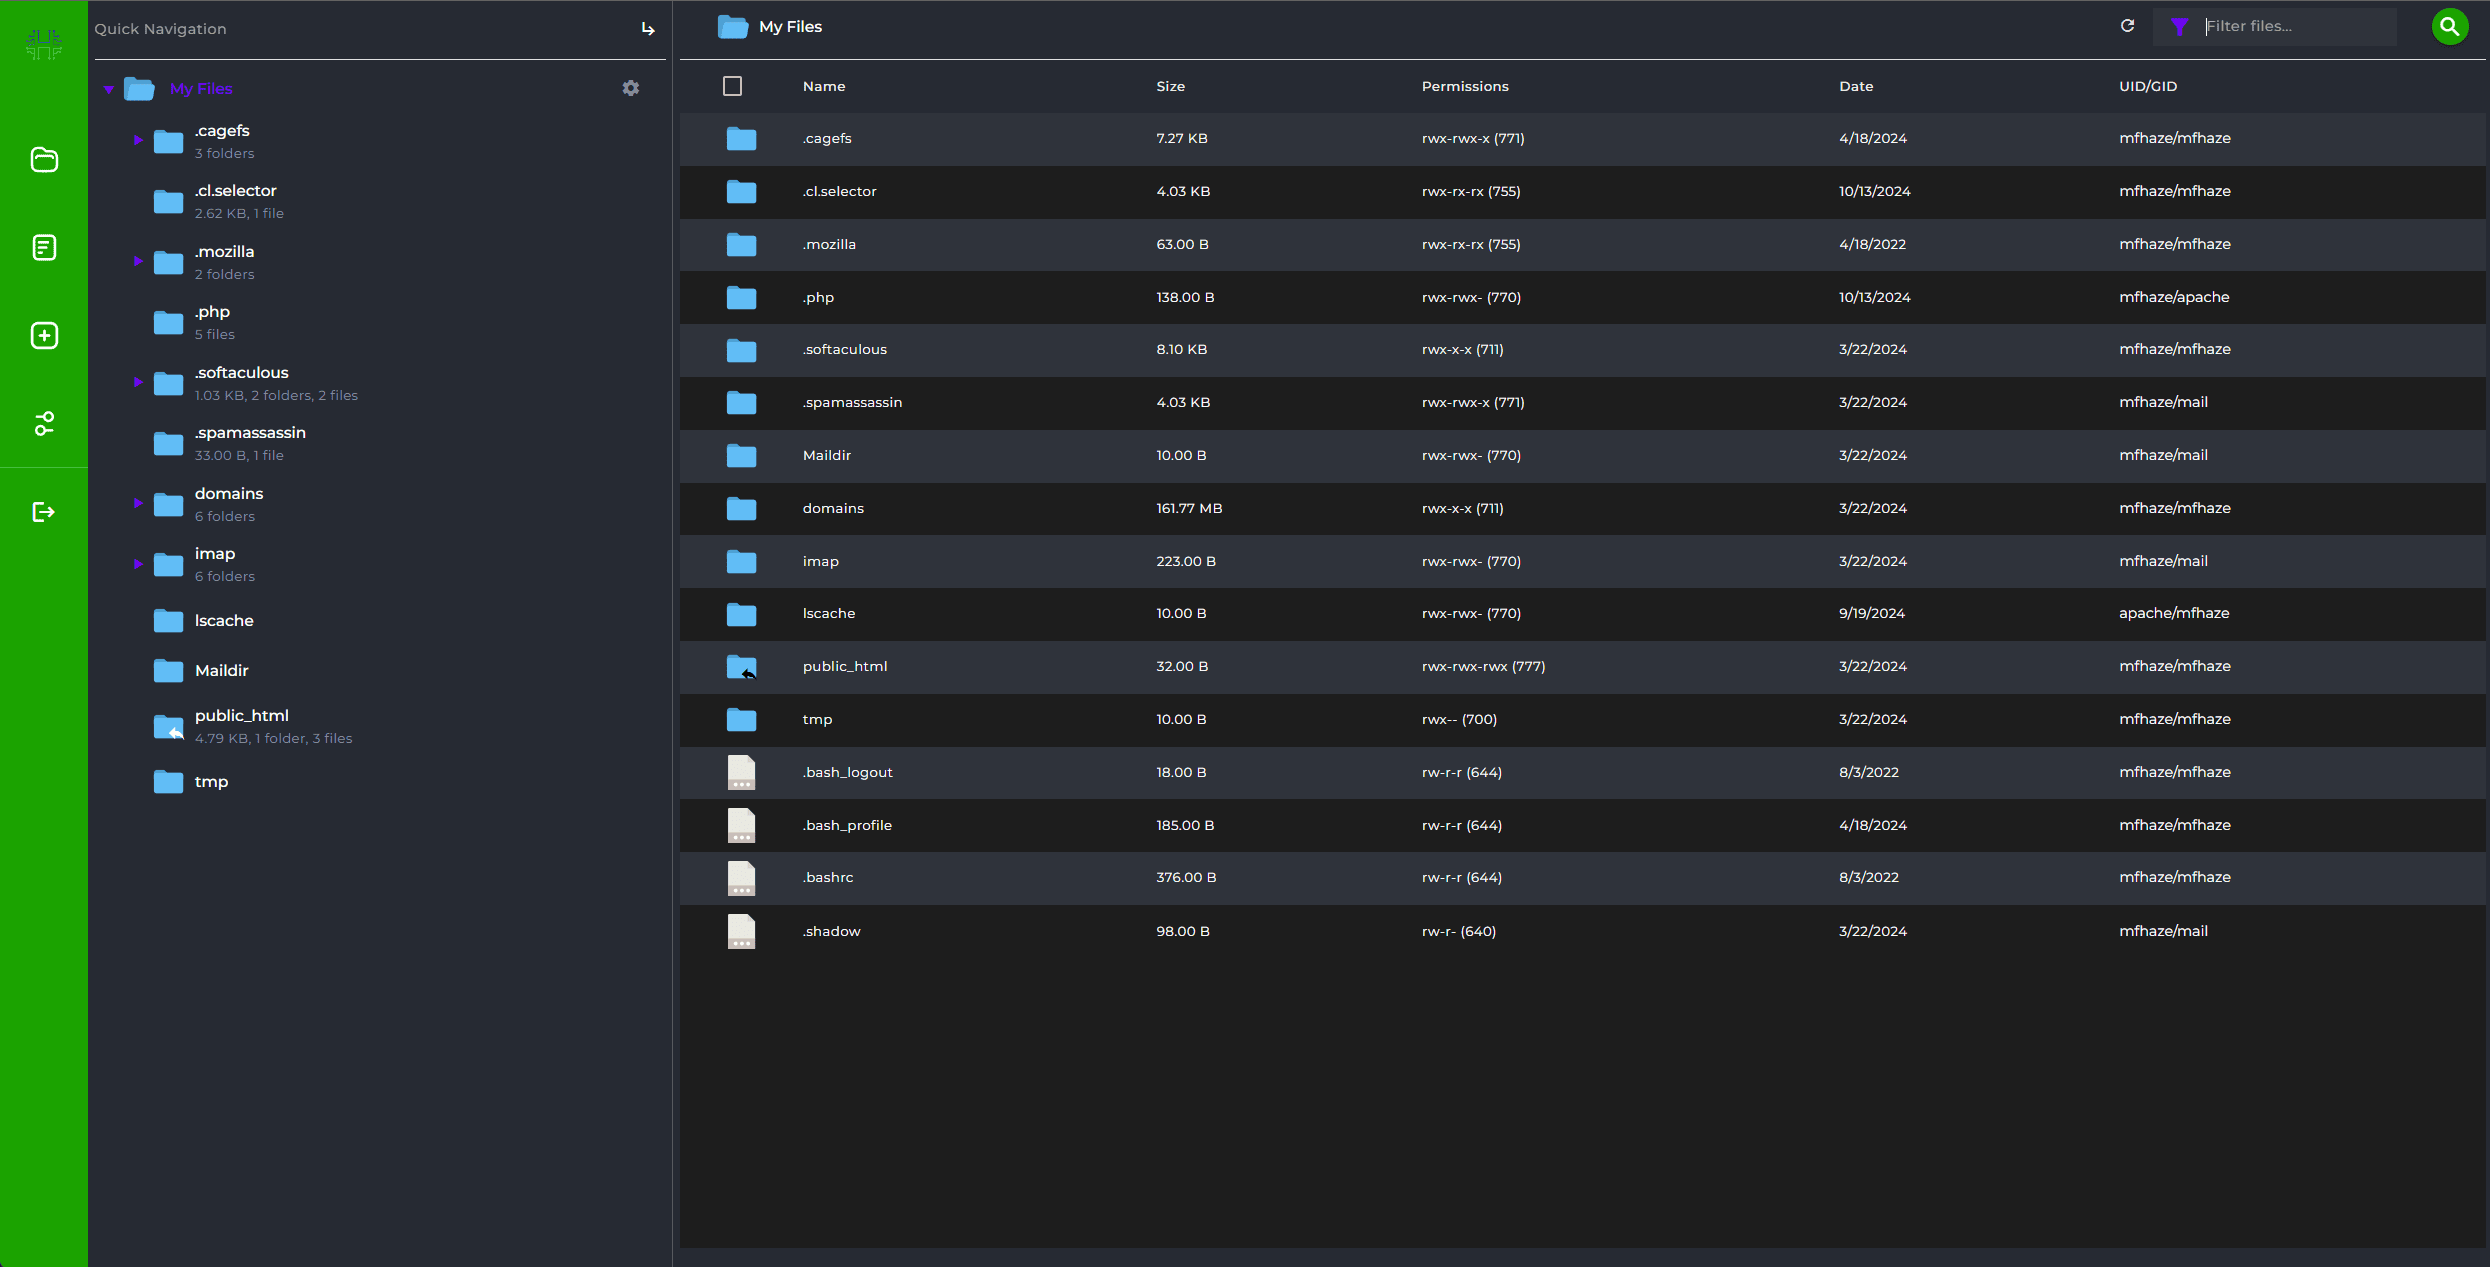Screen dimensions: 2490x1267
Task: Sort by the Size column header
Action: [x=1171, y=86]
